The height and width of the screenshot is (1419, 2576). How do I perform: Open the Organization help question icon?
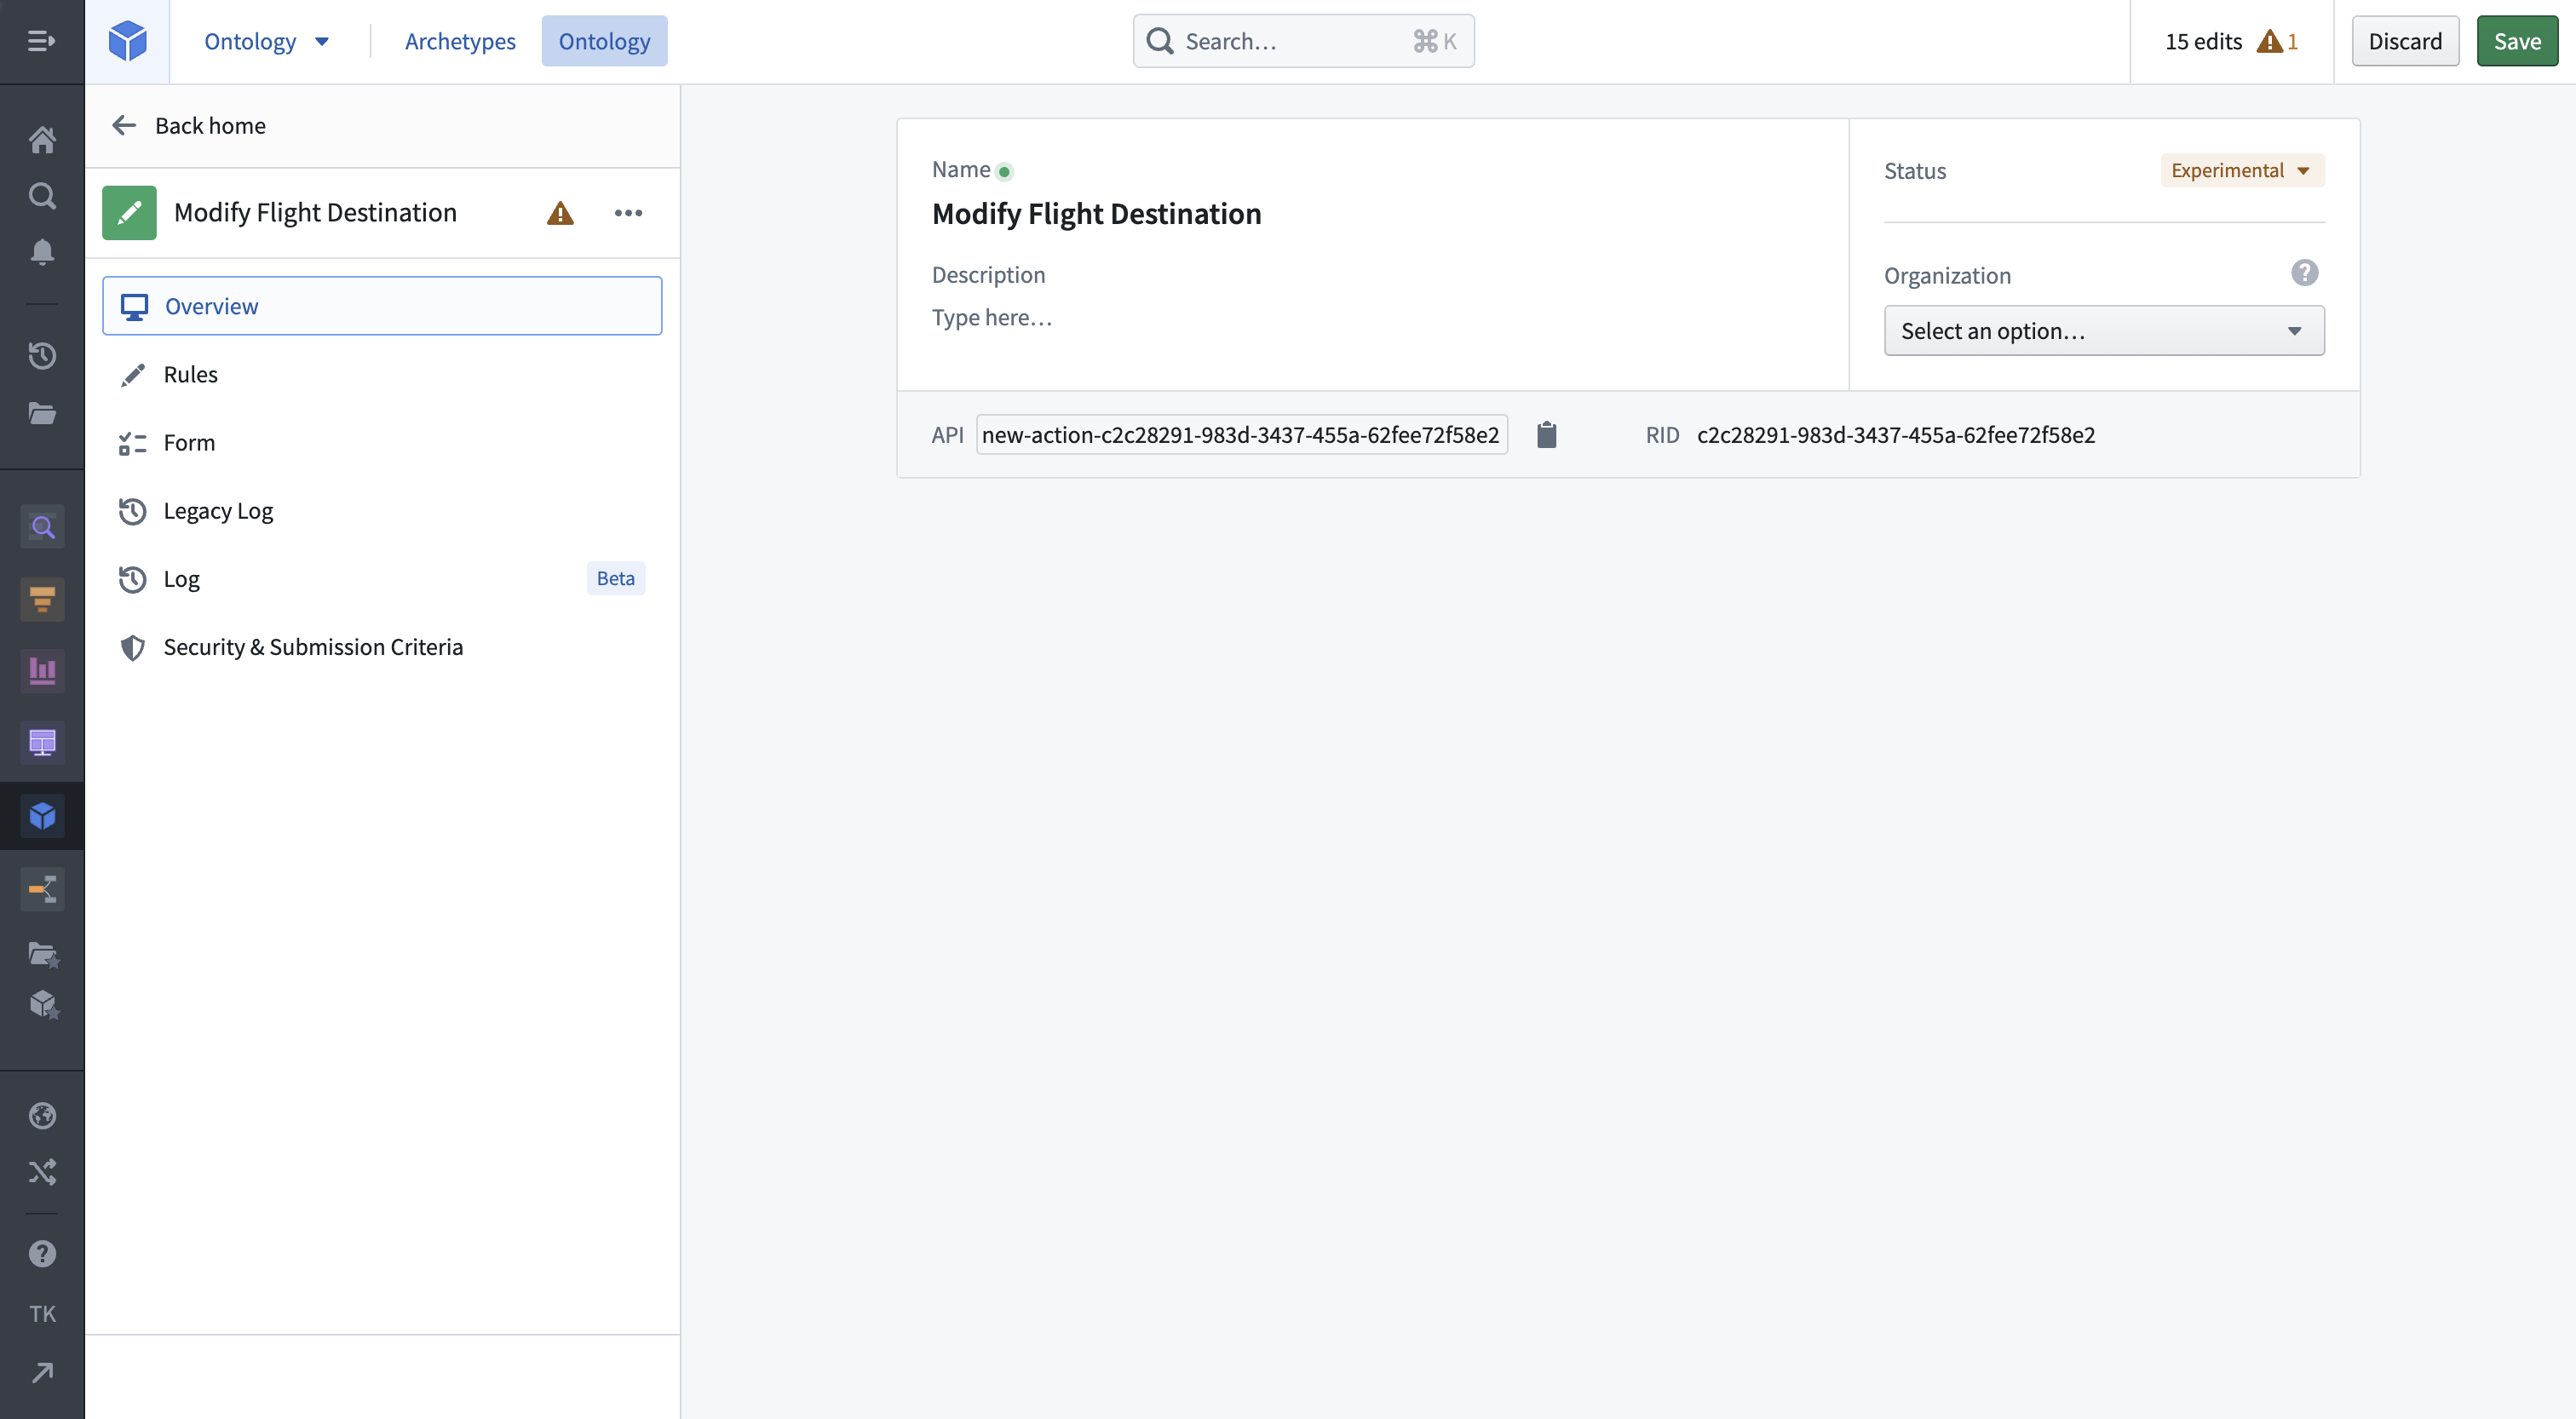coord(2304,273)
